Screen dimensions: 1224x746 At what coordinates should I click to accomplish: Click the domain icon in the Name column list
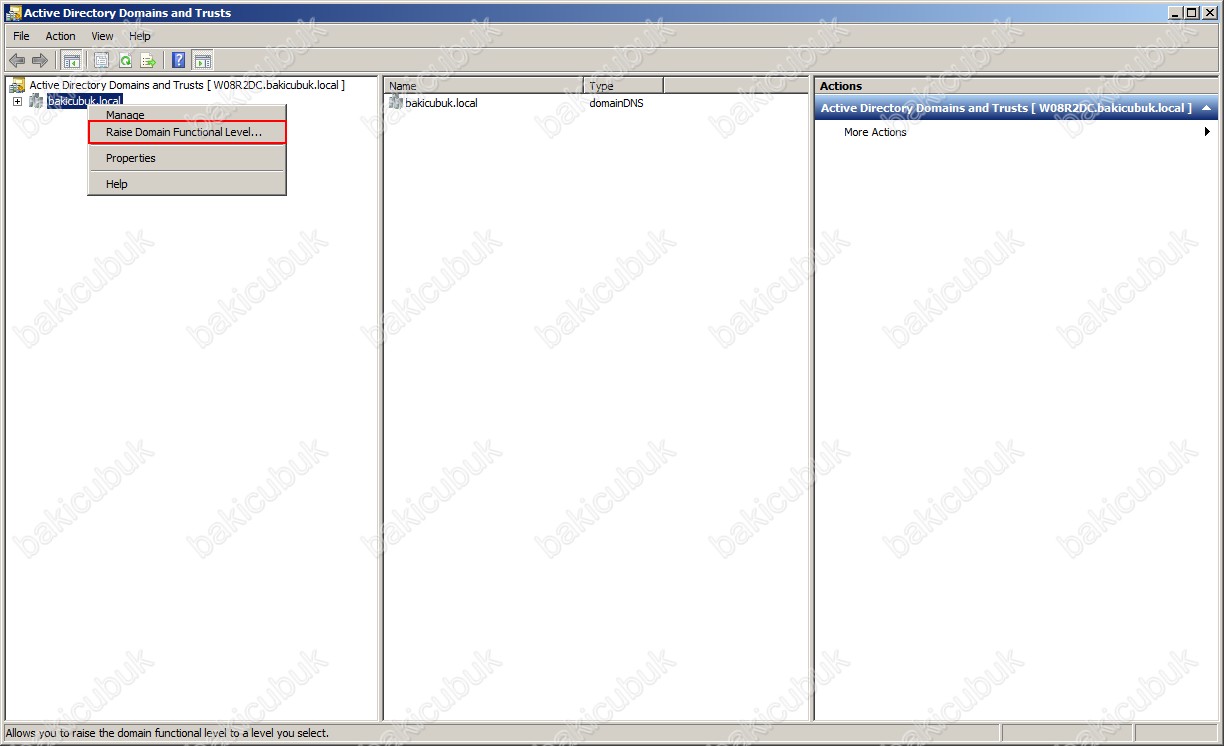click(x=396, y=103)
